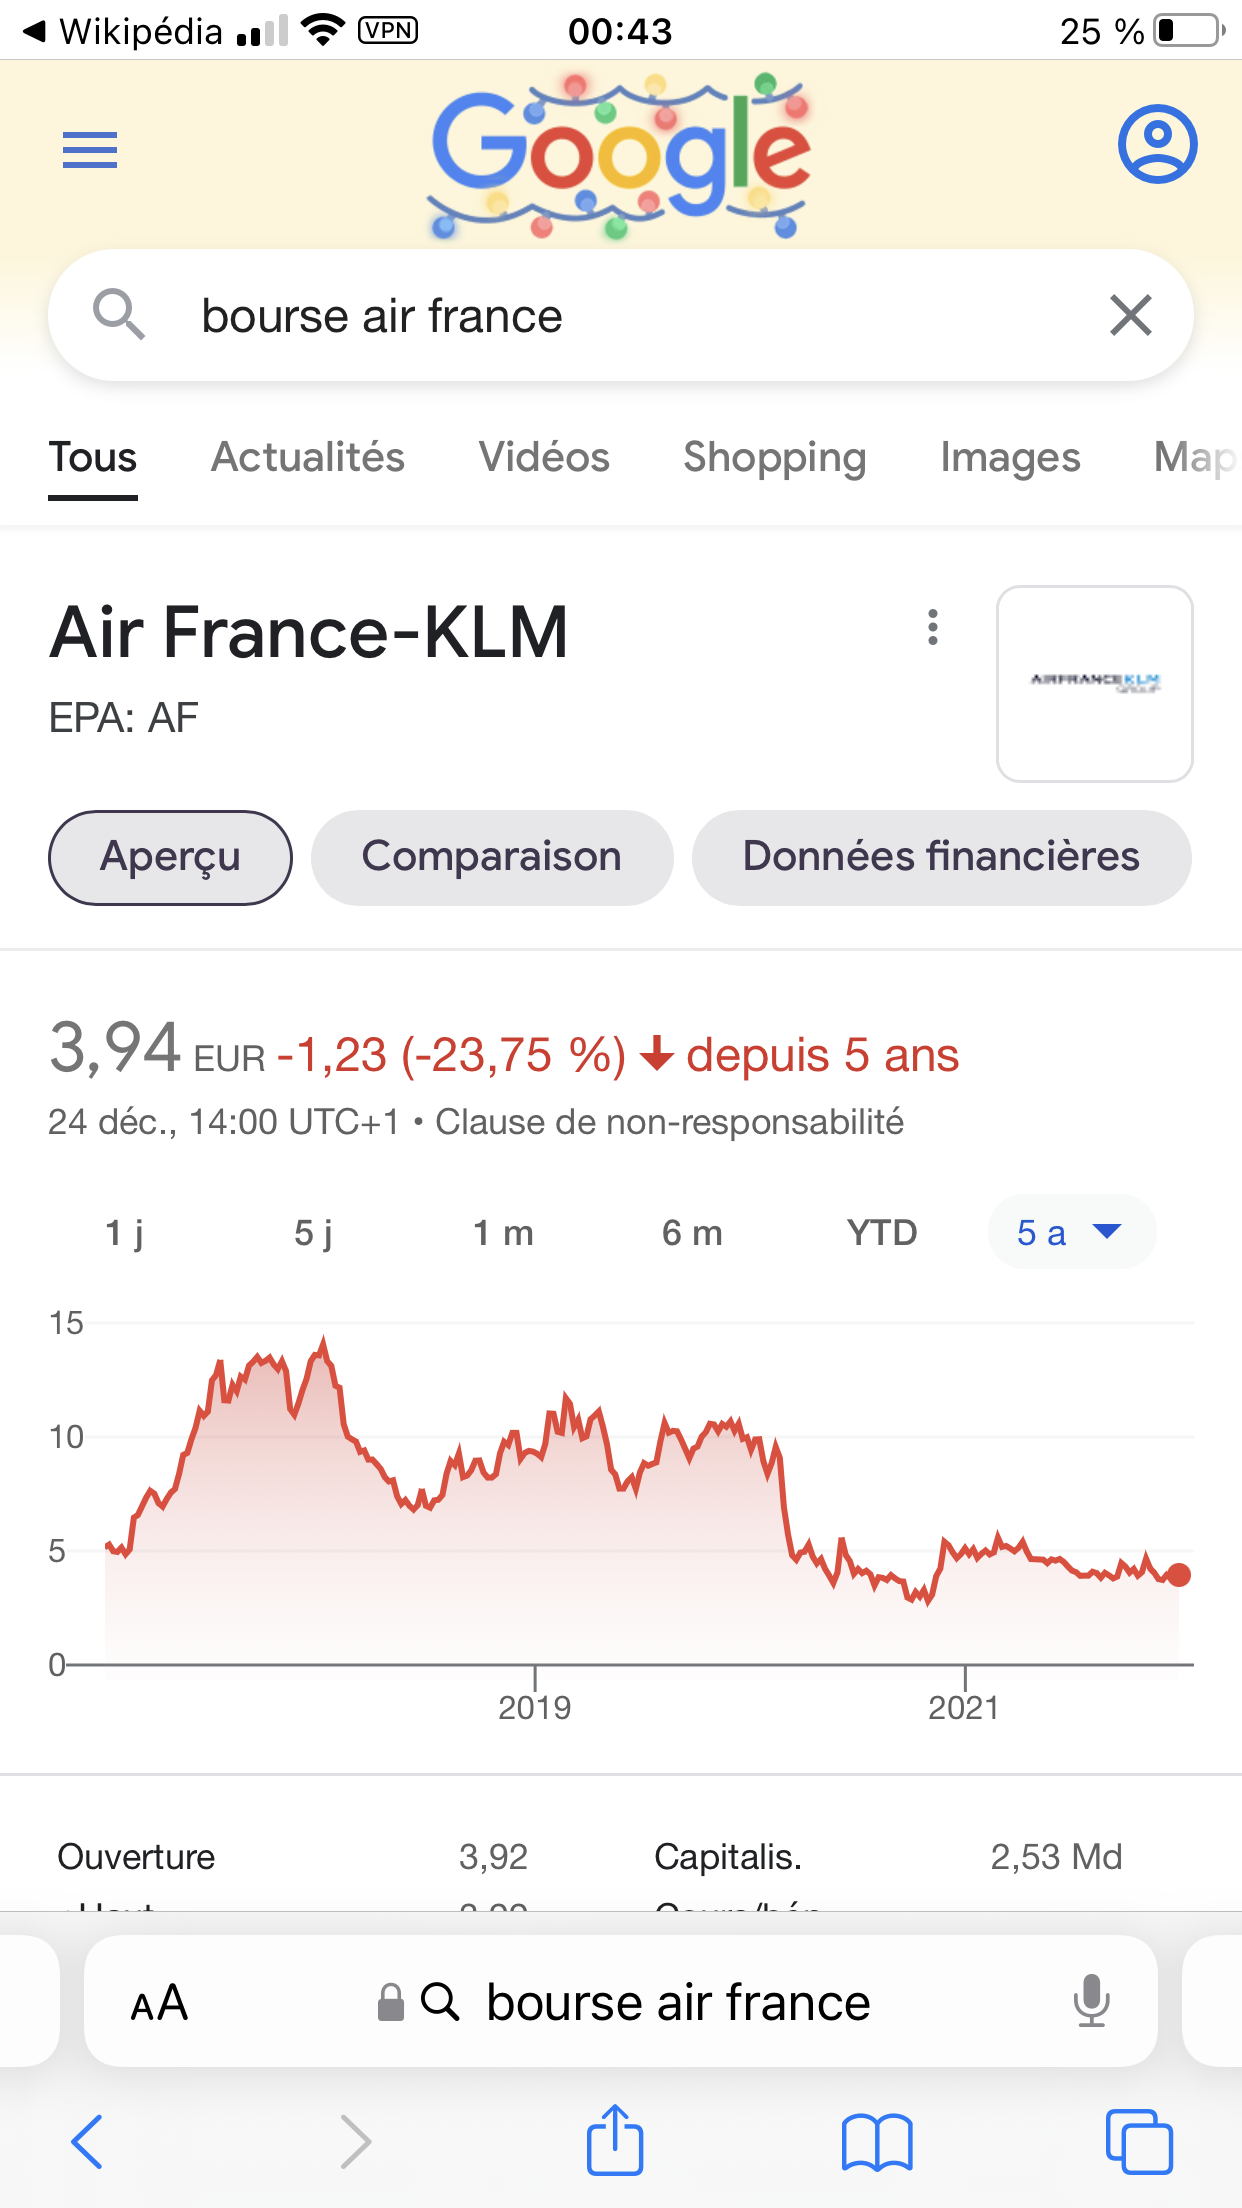Image resolution: width=1242 pixels, height=2208 pixels.
Task: Open the AA reader options menu
Action: click(159, 2003)
